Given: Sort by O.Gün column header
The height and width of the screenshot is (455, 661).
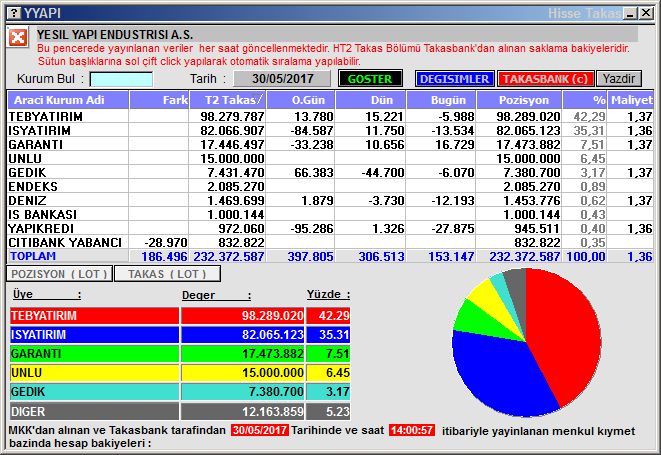Looking at the screenshot, I should tap(301, 100).
